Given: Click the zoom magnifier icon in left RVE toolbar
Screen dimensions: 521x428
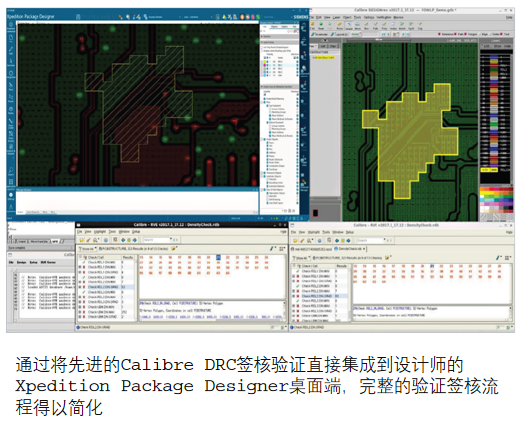Looking at the screenshot, I should [95, 240].
